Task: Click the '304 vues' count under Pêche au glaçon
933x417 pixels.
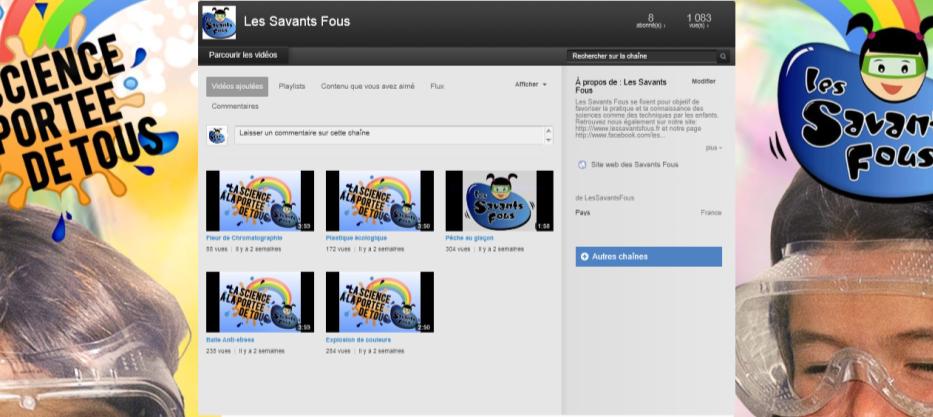Action: tap(458, 249)
